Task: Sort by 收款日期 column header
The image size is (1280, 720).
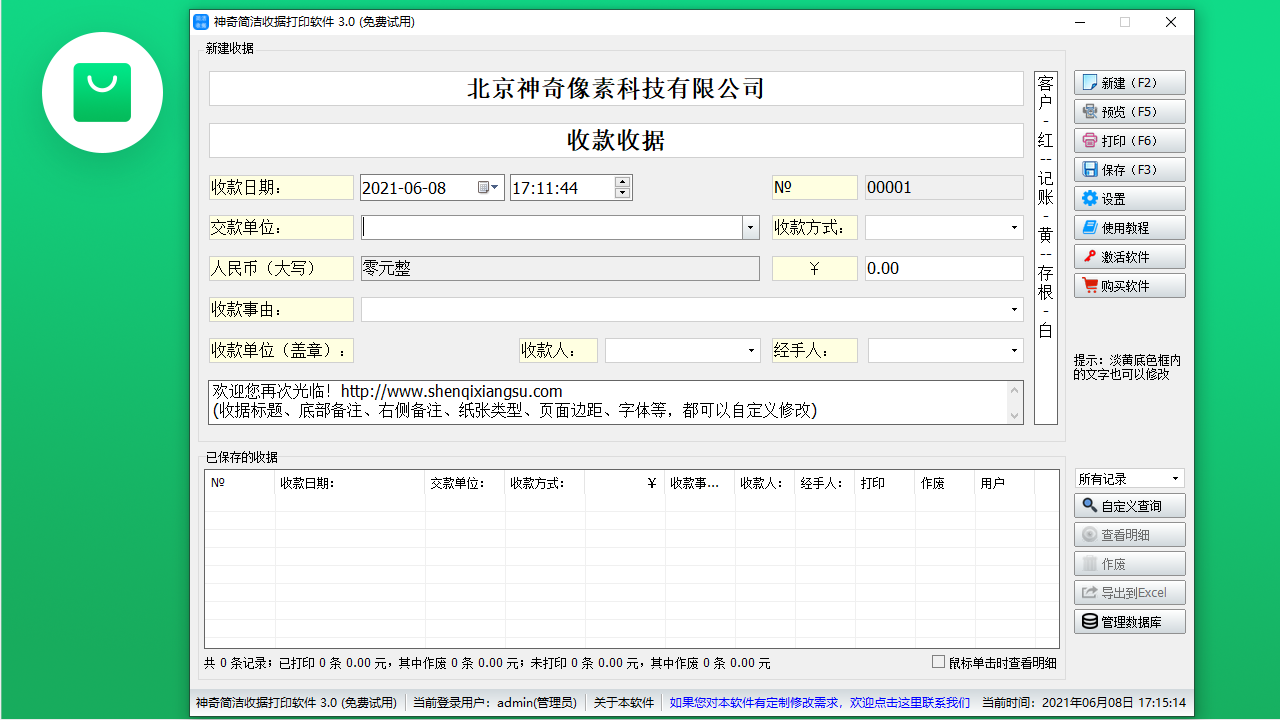Action: pyautogui.click(x=350, y=483)
